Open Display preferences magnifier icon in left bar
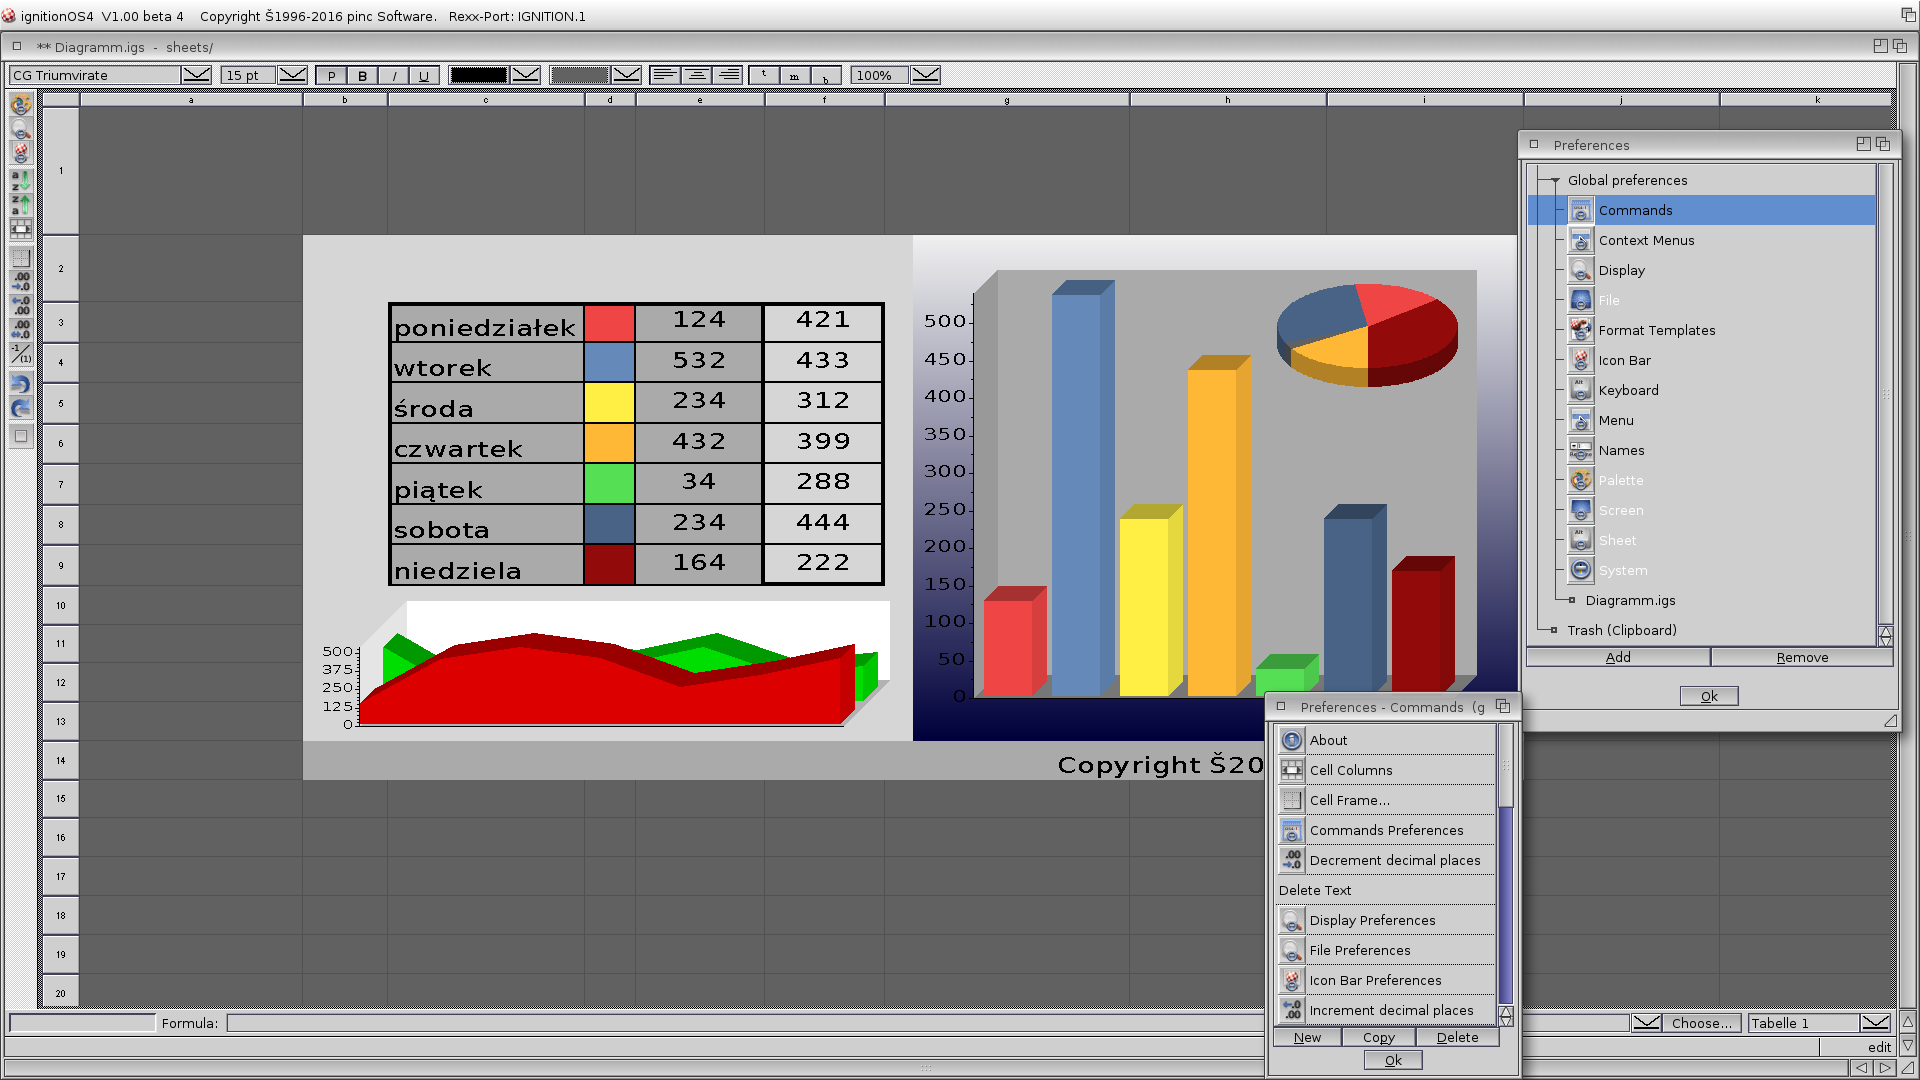1920x1080 pixels. click(21, 129)
